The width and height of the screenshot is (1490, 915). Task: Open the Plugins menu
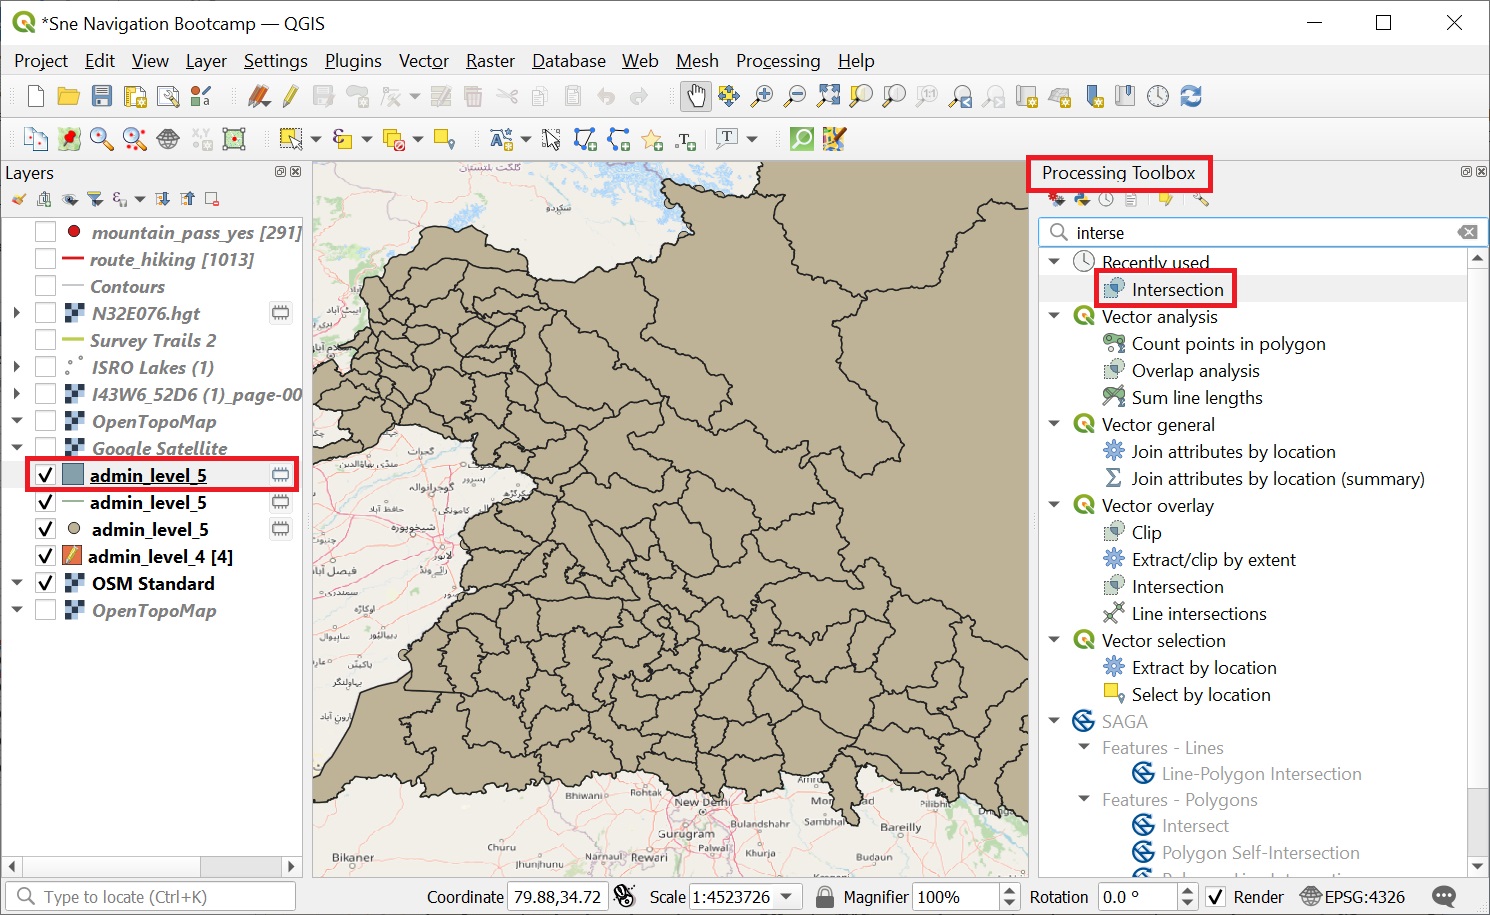click(353, 61)
